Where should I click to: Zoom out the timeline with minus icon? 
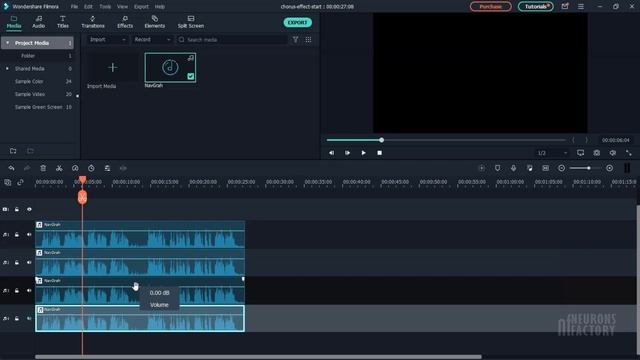[562, 168]
